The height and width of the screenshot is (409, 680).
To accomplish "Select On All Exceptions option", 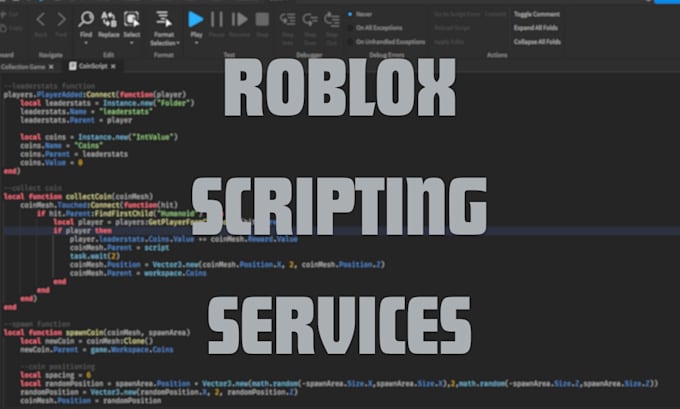I will [375, 28].
